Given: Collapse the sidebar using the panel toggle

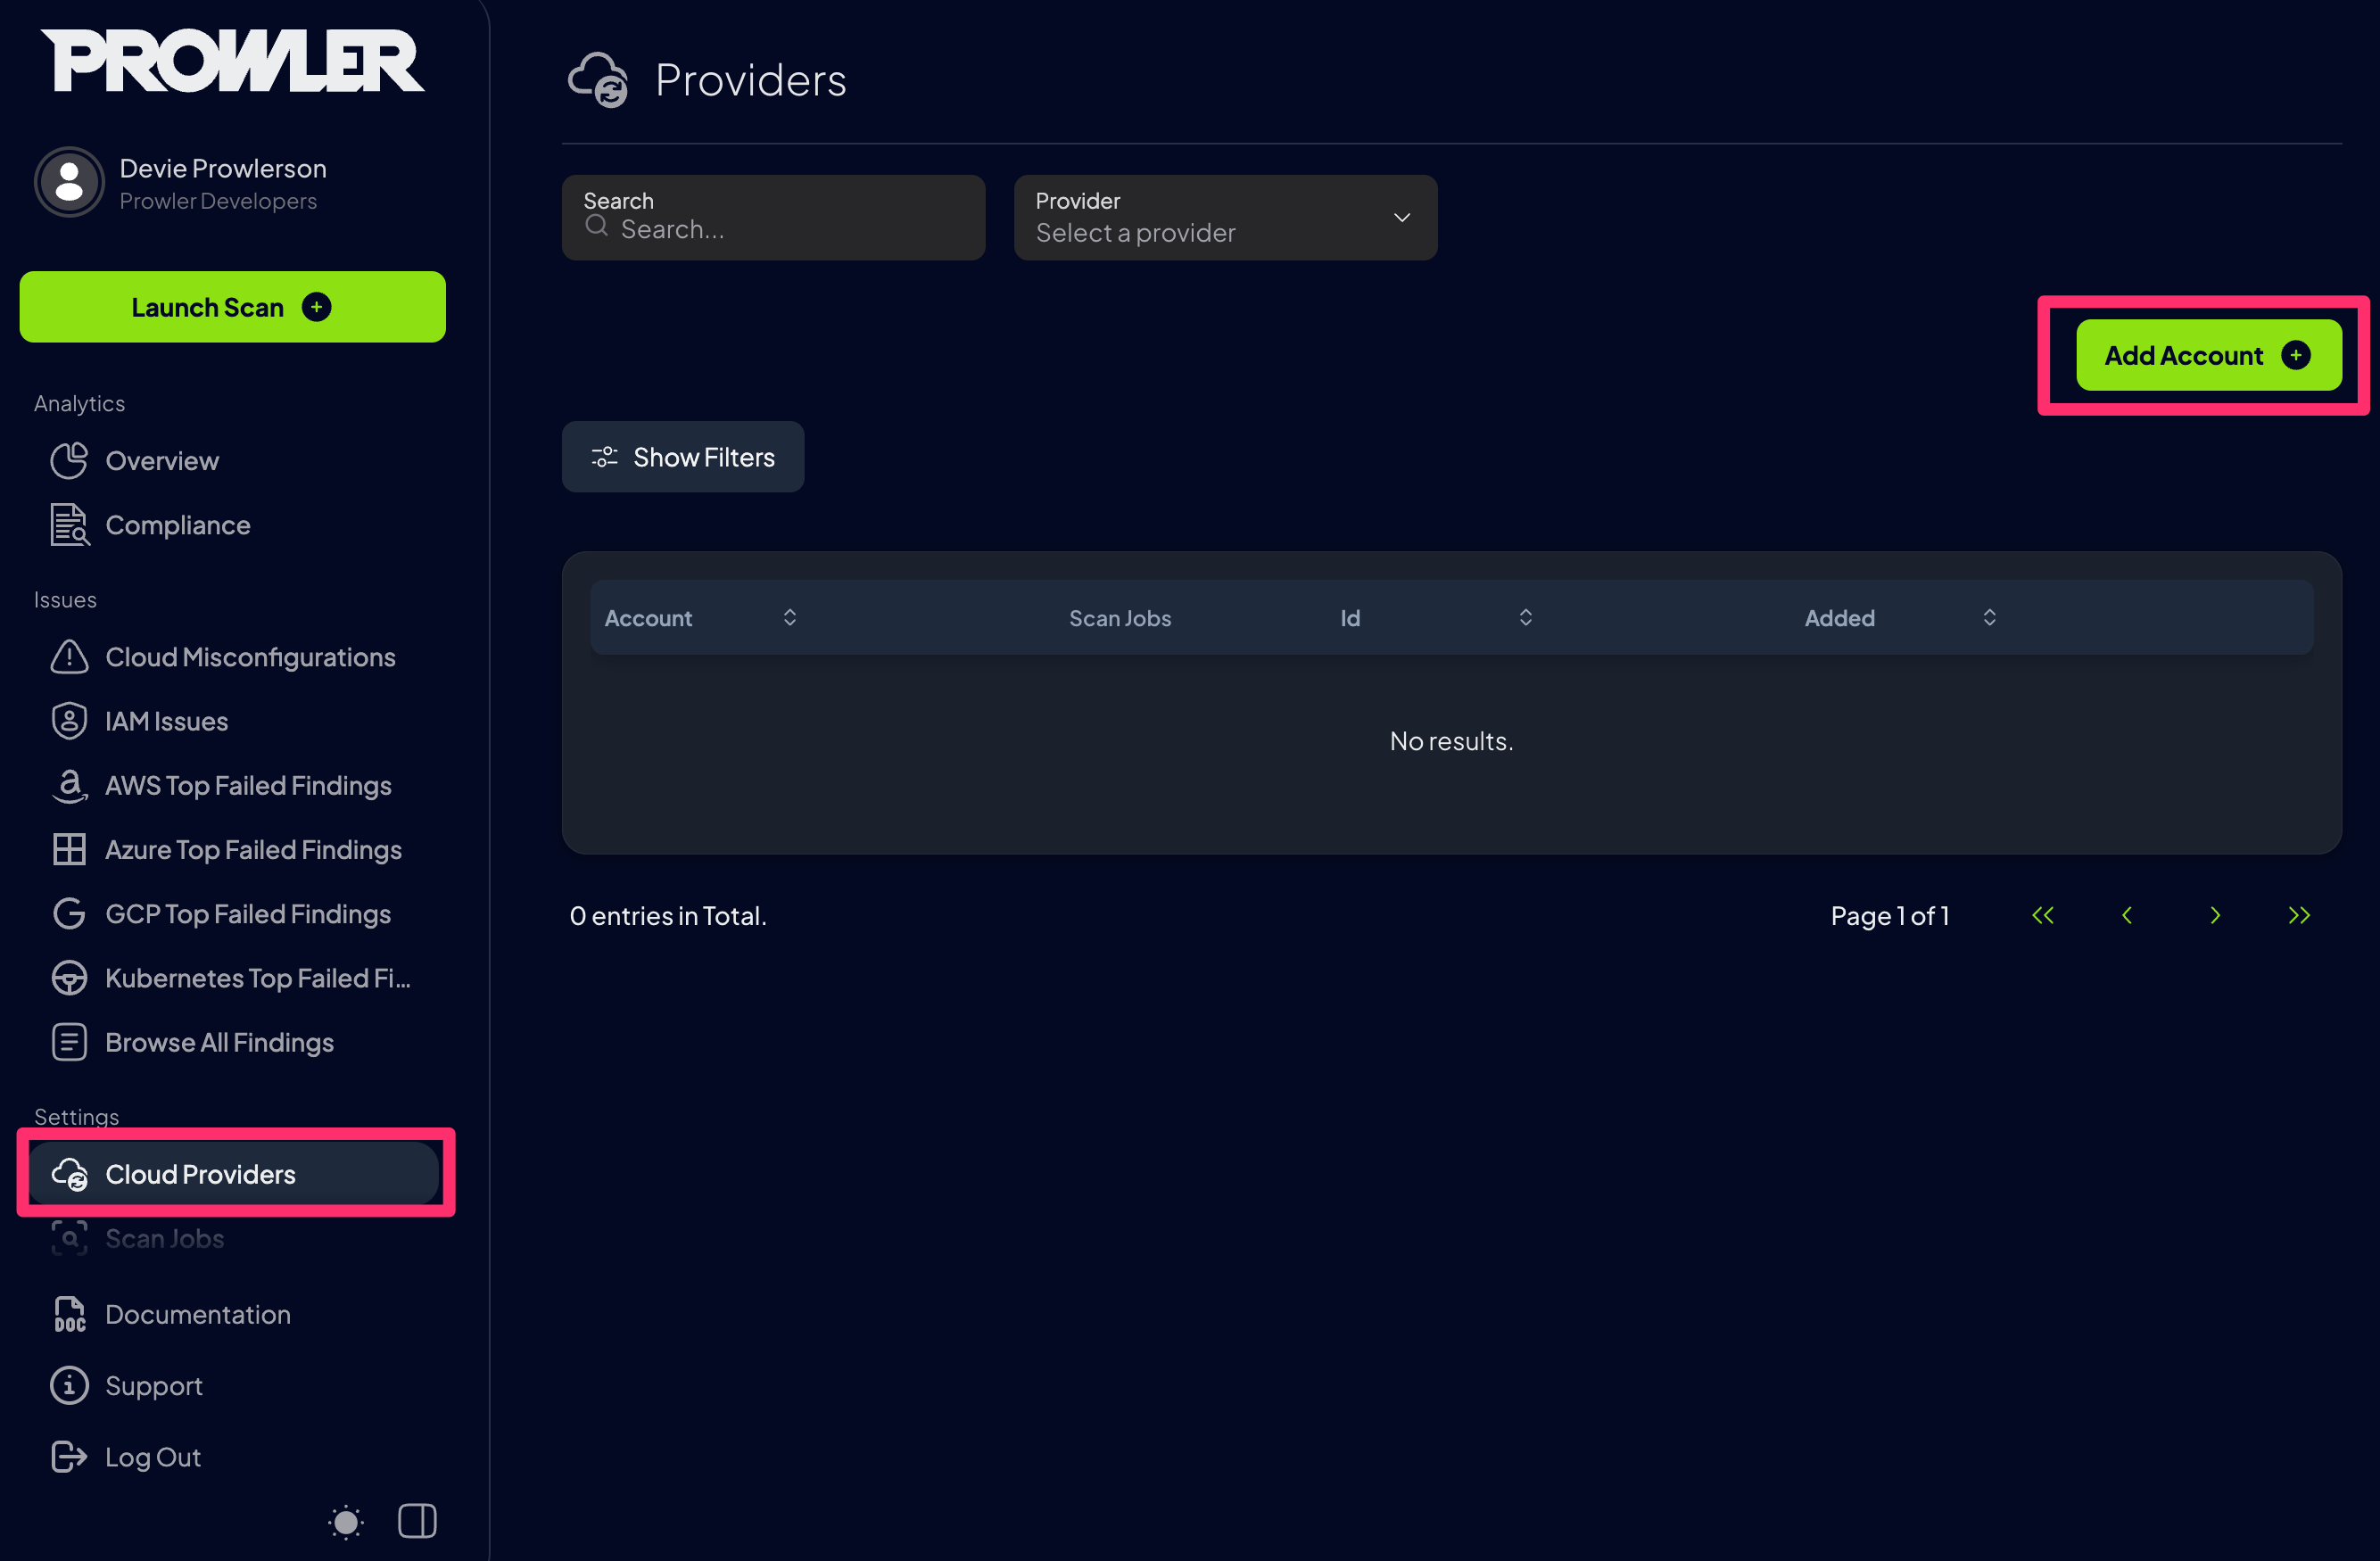Looking at the screenshot, I should point(417,1521).
